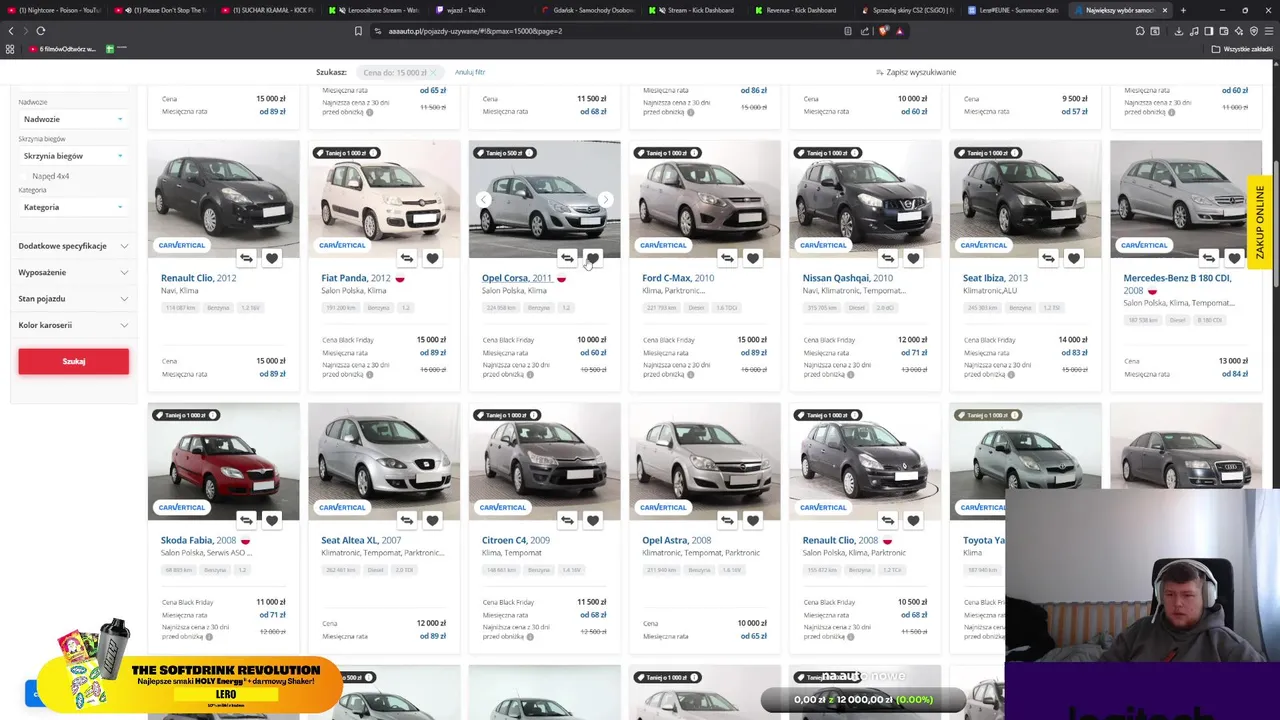Screen dimensions: 1280x720
Task: Expand the Wyposażenie filter section
Action: (73, 272)
